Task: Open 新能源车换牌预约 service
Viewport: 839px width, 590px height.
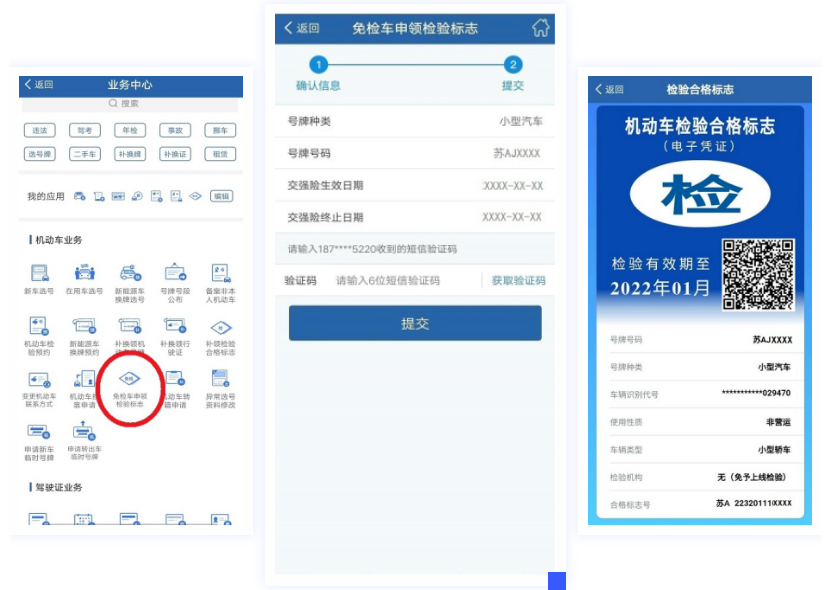Action: [84, 336]
